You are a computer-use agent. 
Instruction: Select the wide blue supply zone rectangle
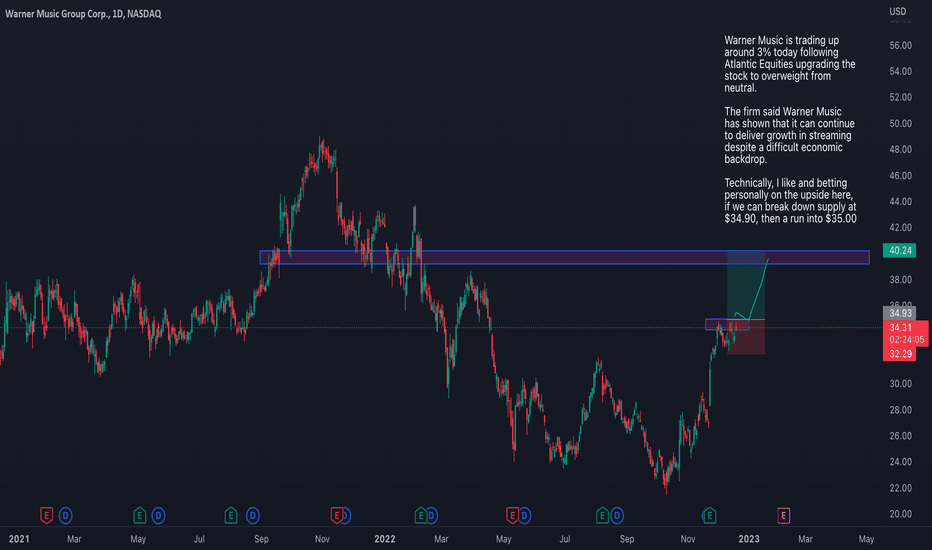(564, 257)
